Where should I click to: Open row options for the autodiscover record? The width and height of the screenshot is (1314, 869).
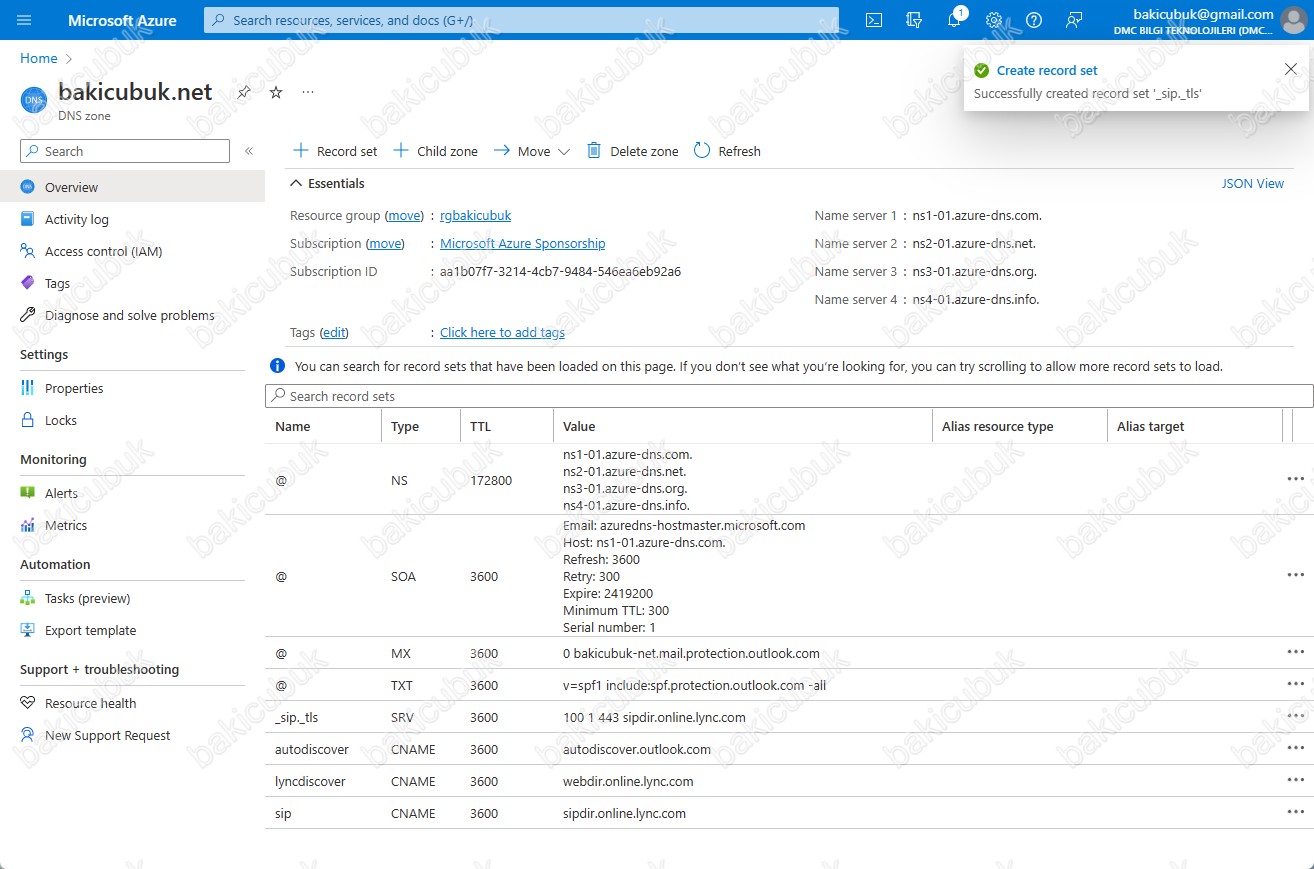(1296, 748)
